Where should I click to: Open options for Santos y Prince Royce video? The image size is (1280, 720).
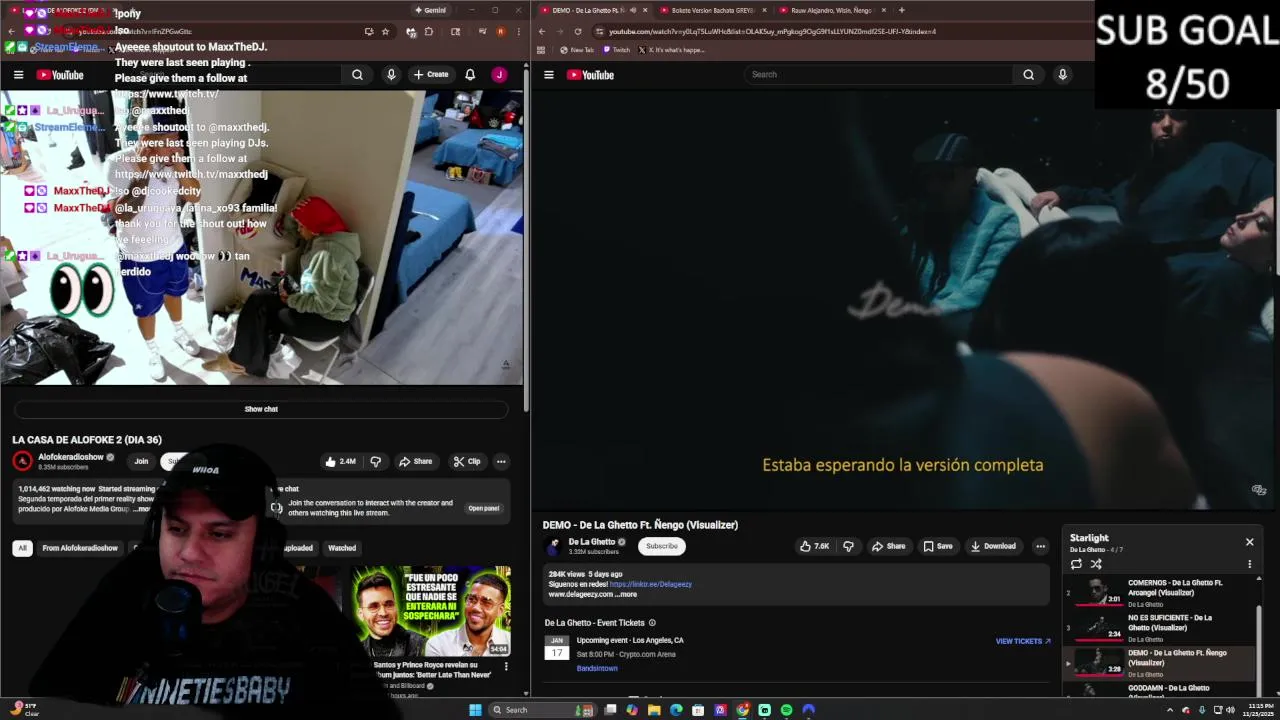pyautogui.click(x=506, y=666)
